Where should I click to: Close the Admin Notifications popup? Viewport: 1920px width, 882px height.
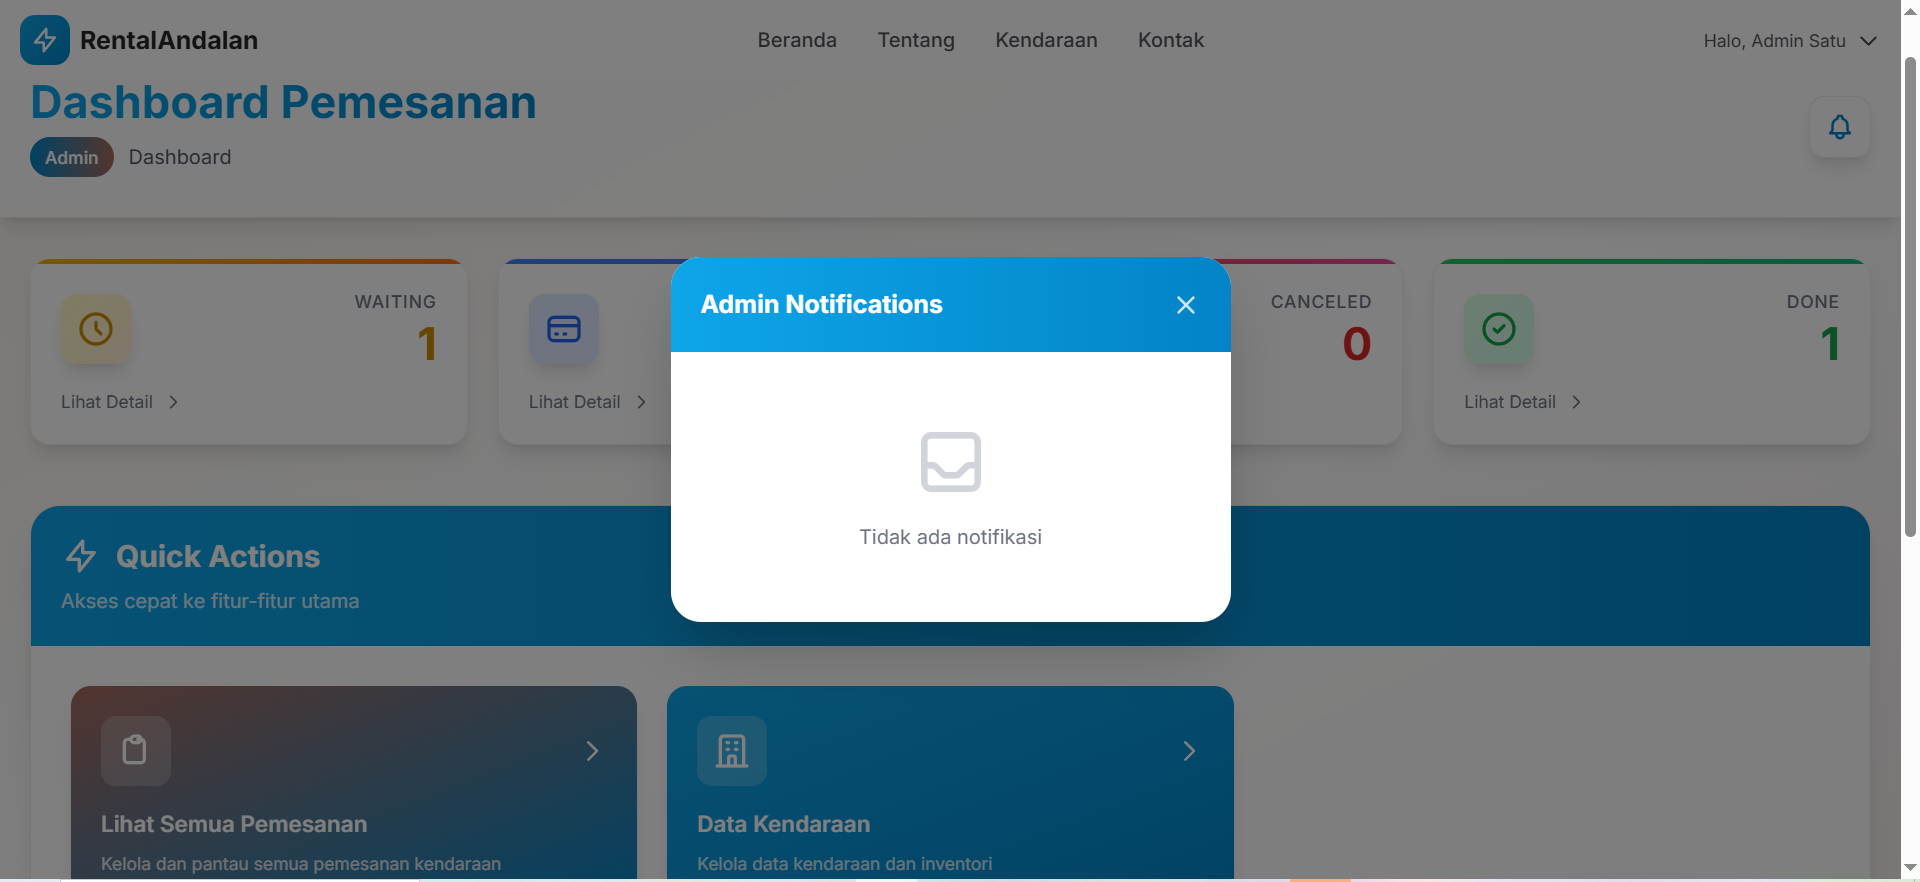pyautogui.click(x=1185, y=305)
